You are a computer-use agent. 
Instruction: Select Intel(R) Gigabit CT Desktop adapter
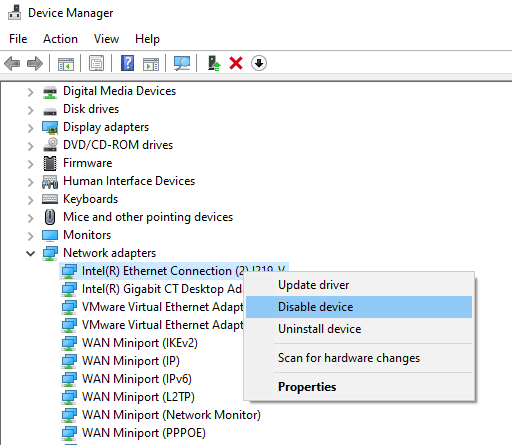point(162,289)
